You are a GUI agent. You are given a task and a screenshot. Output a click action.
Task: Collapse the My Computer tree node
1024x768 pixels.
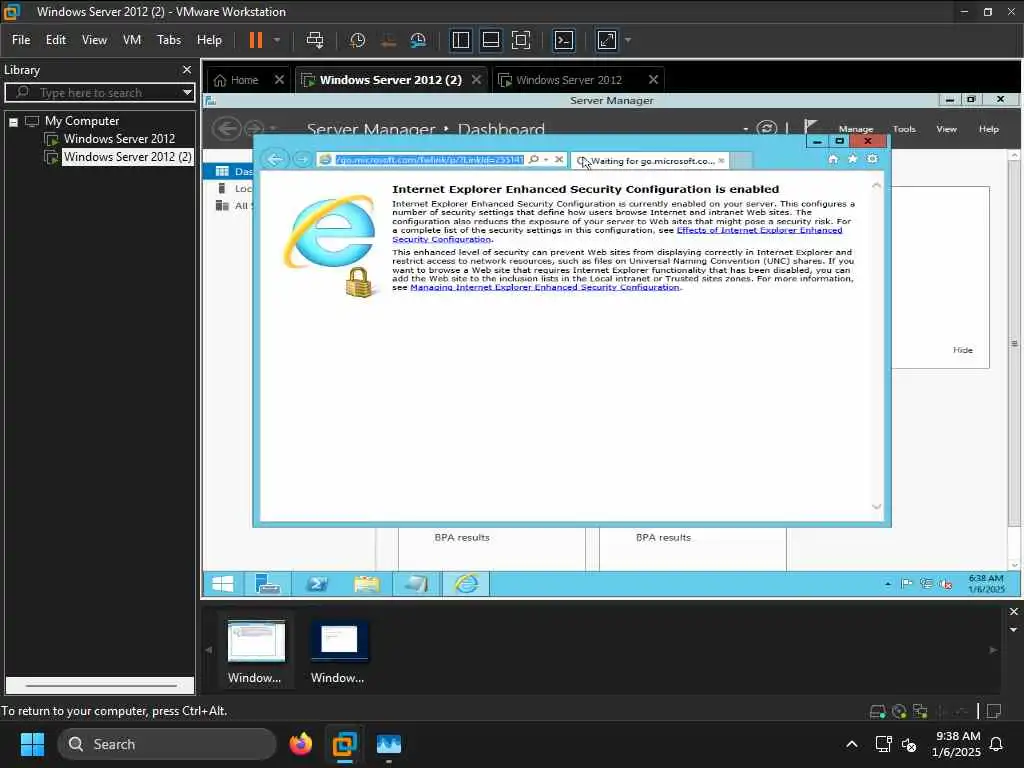[13, 121]
